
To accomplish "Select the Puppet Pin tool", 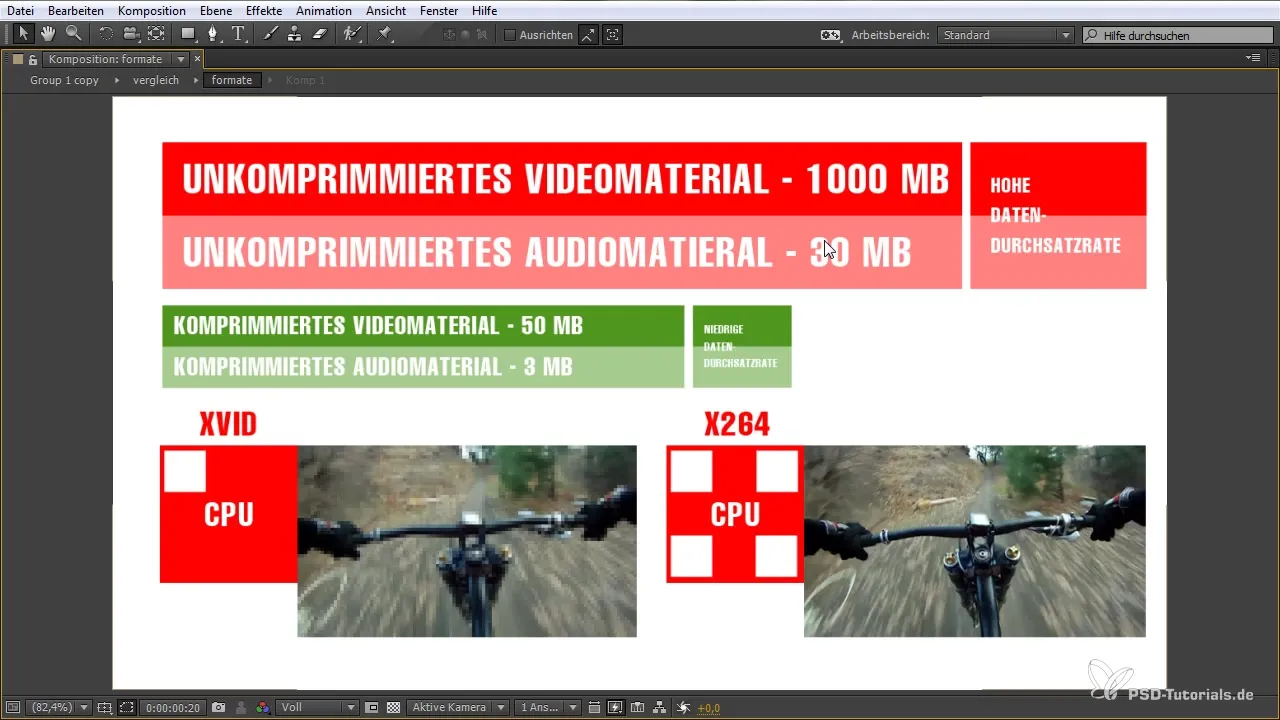I will point(384,34).
